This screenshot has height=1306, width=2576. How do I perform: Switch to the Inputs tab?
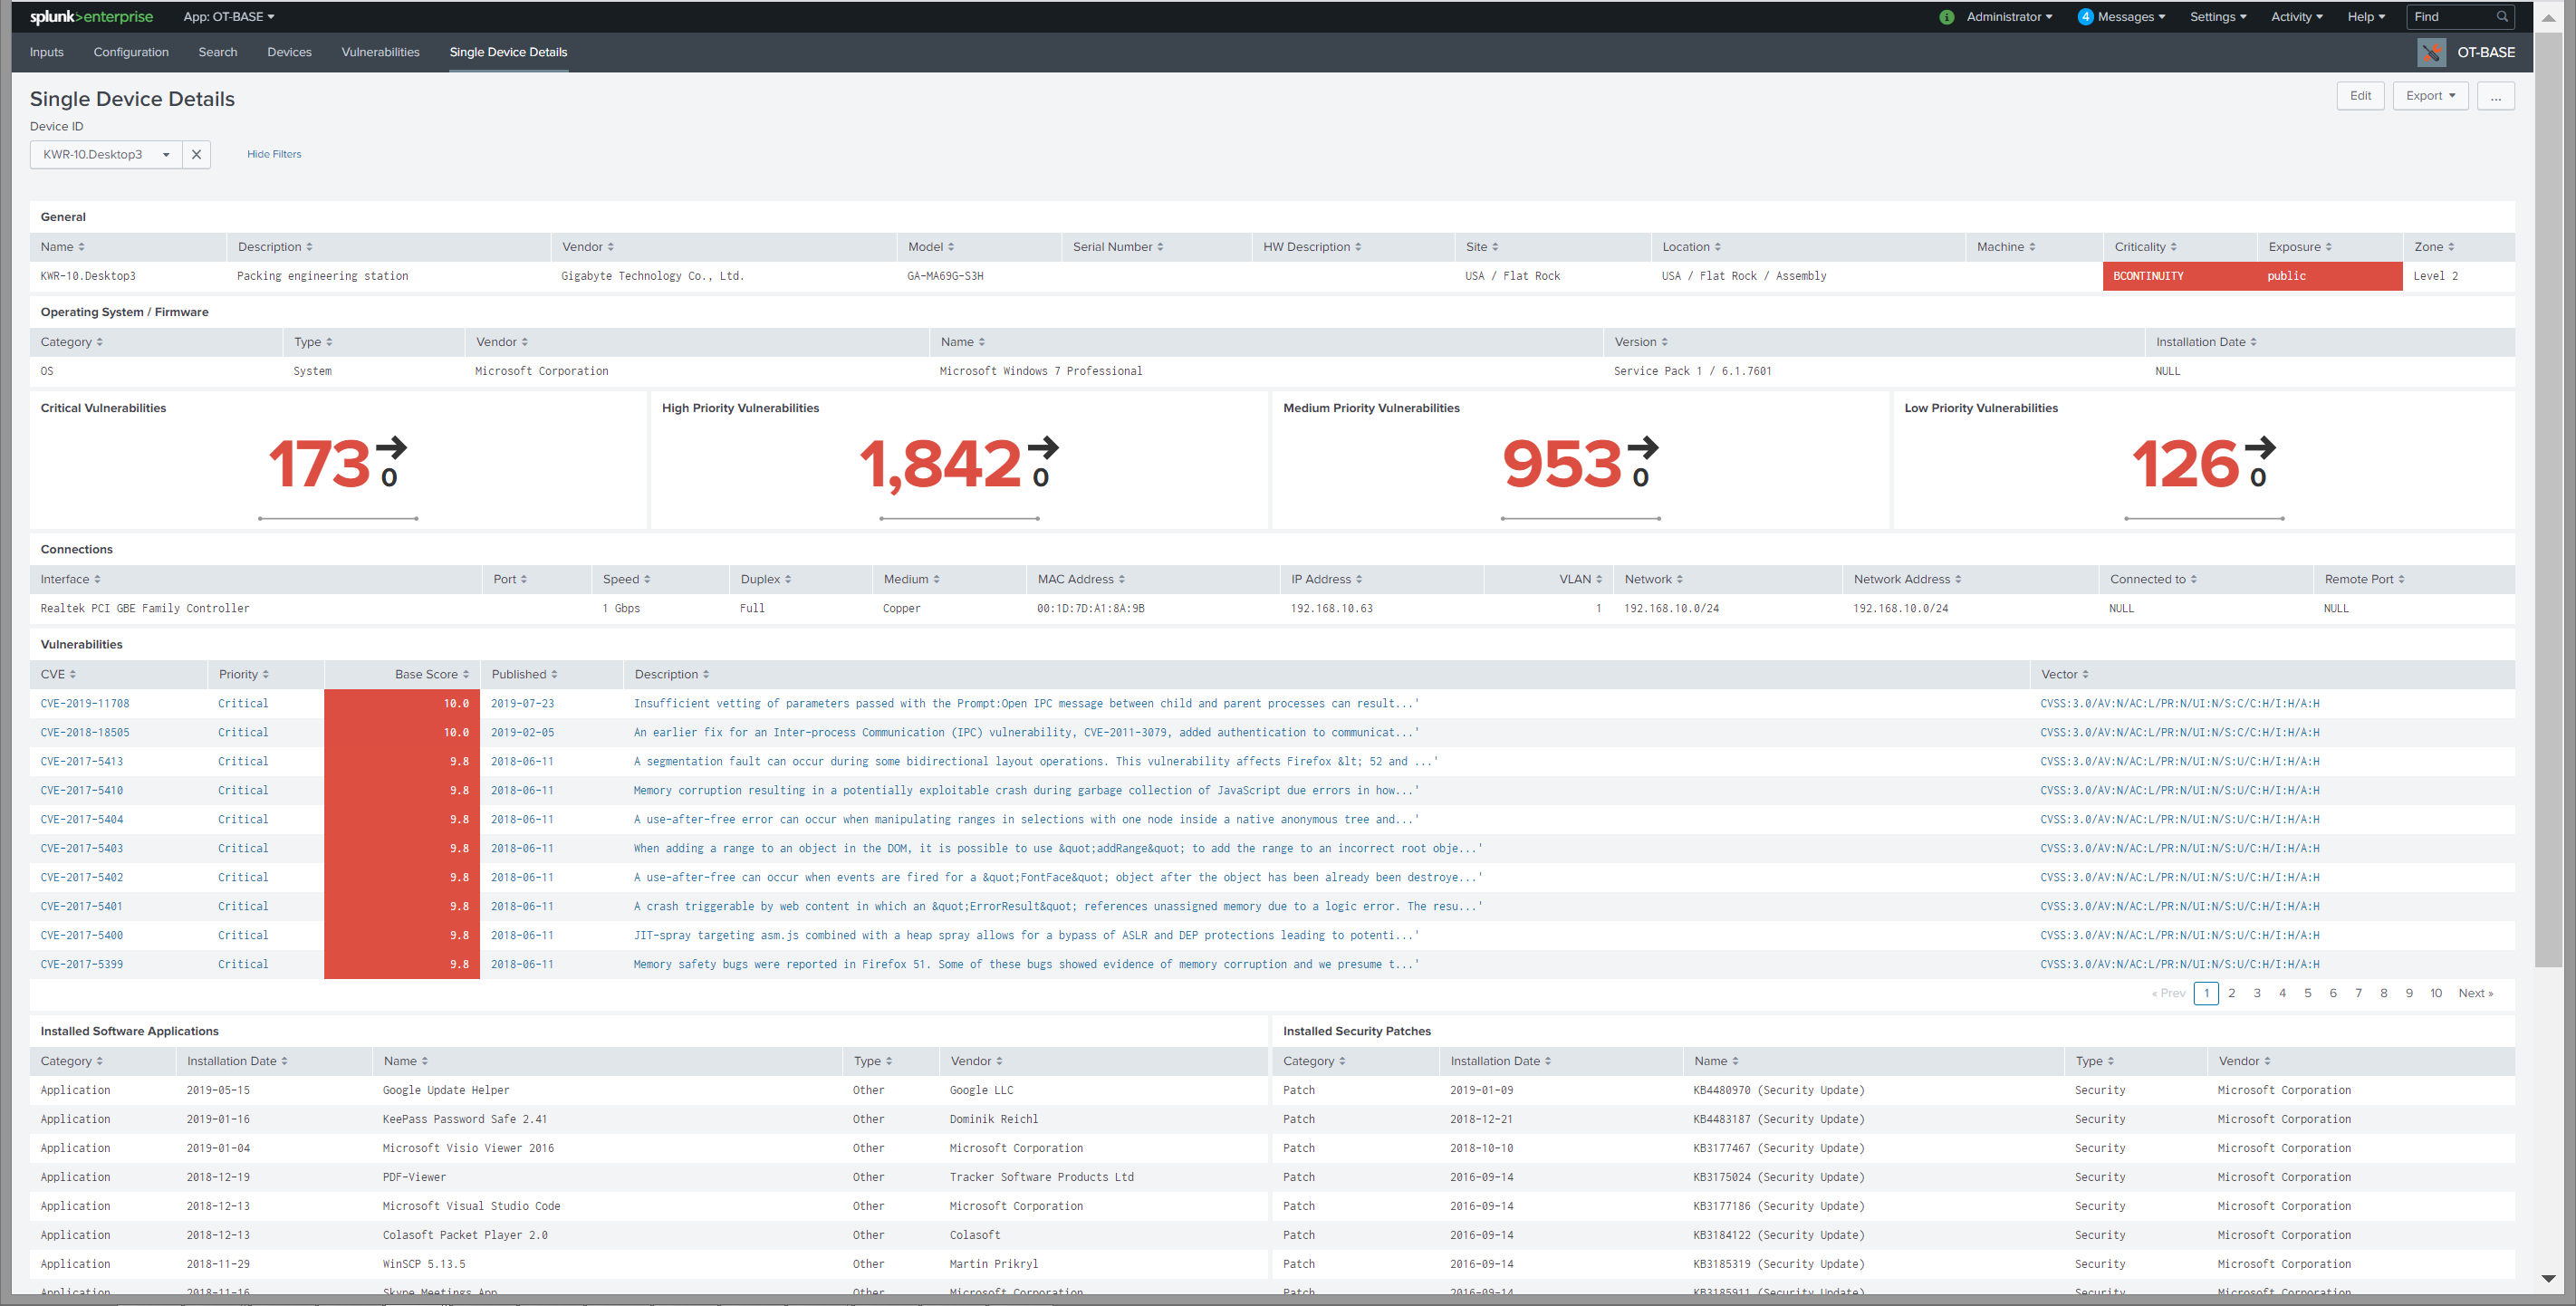pos(47,52)
